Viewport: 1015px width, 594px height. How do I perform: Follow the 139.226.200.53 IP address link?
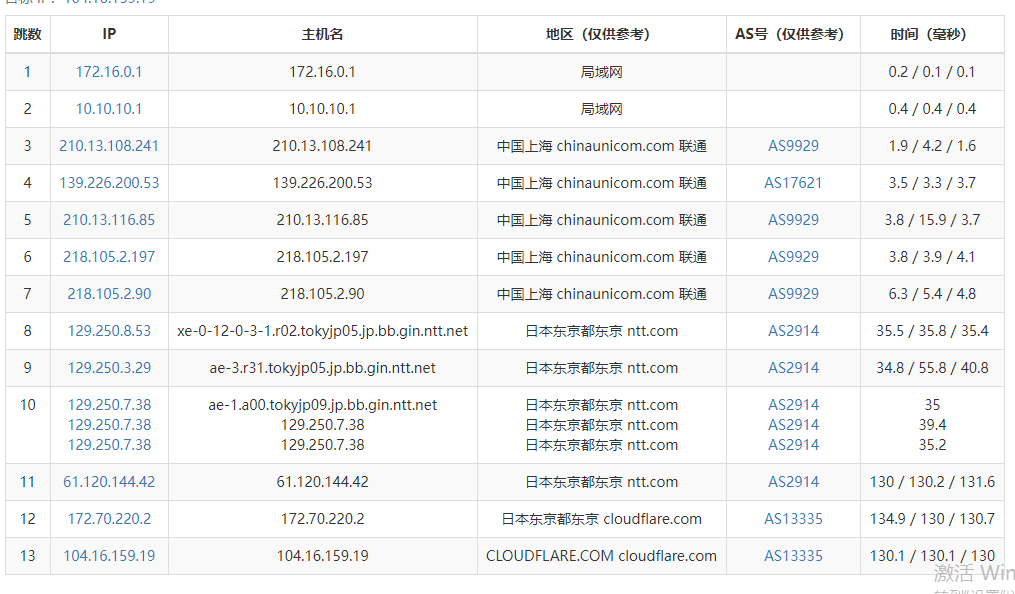click(x=109, y=182)
